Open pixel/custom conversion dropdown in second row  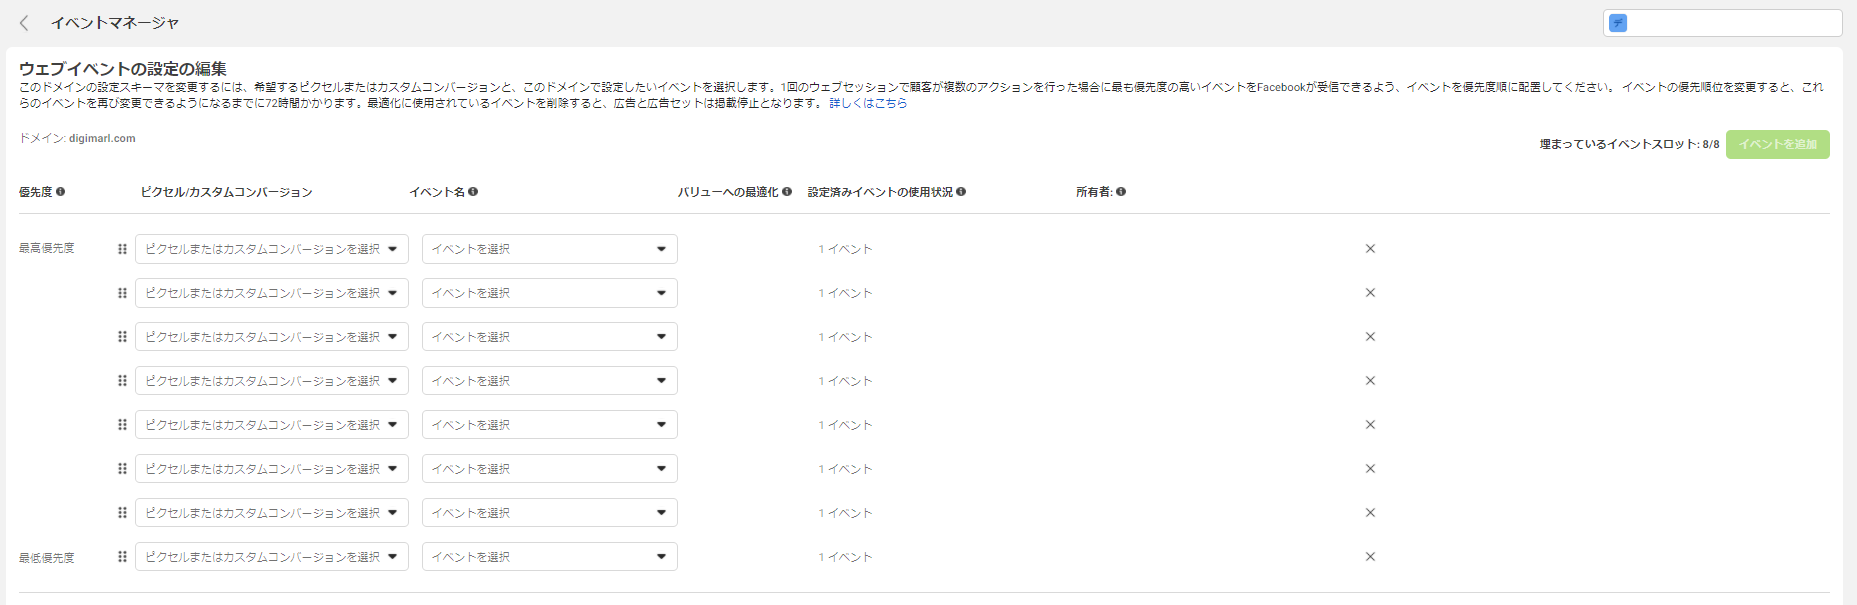coord(272,293)
